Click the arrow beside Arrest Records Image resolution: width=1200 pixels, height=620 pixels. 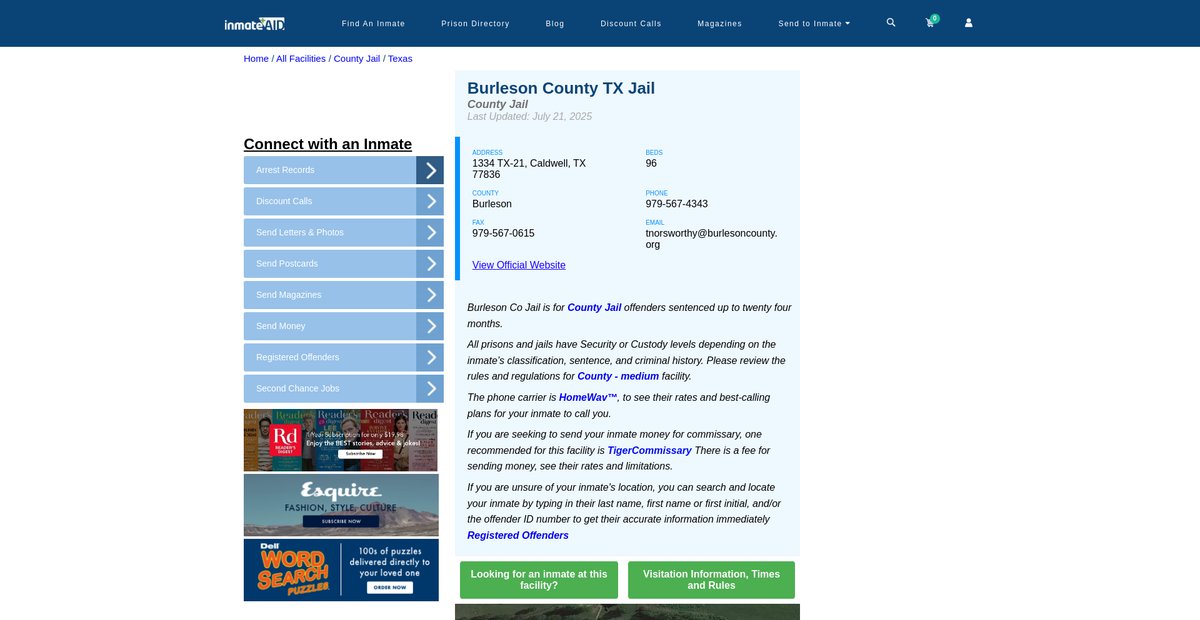pyautogui.click(x=430, y=170)
